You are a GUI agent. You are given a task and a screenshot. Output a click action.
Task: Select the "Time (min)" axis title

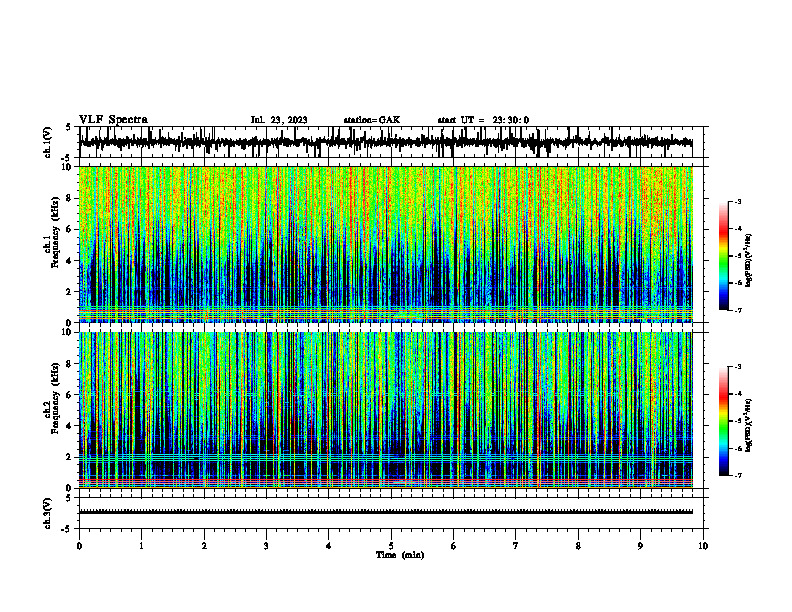coord(400,555)
